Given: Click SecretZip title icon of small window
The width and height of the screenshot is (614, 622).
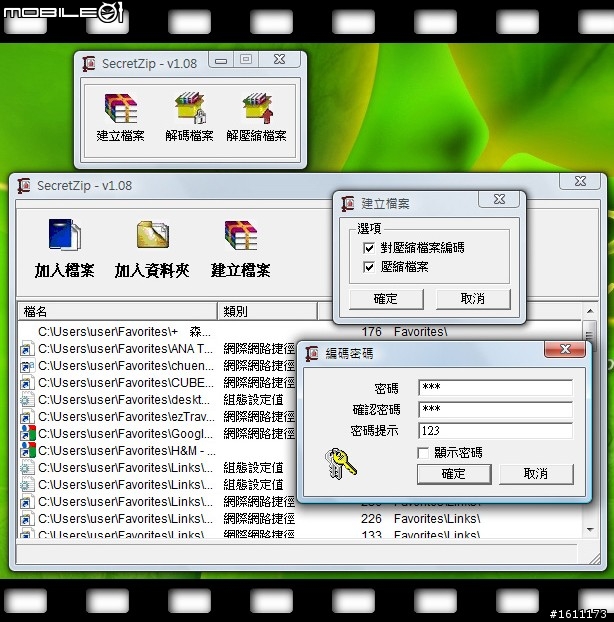Looking at the screenshot, I should (89, 63).
